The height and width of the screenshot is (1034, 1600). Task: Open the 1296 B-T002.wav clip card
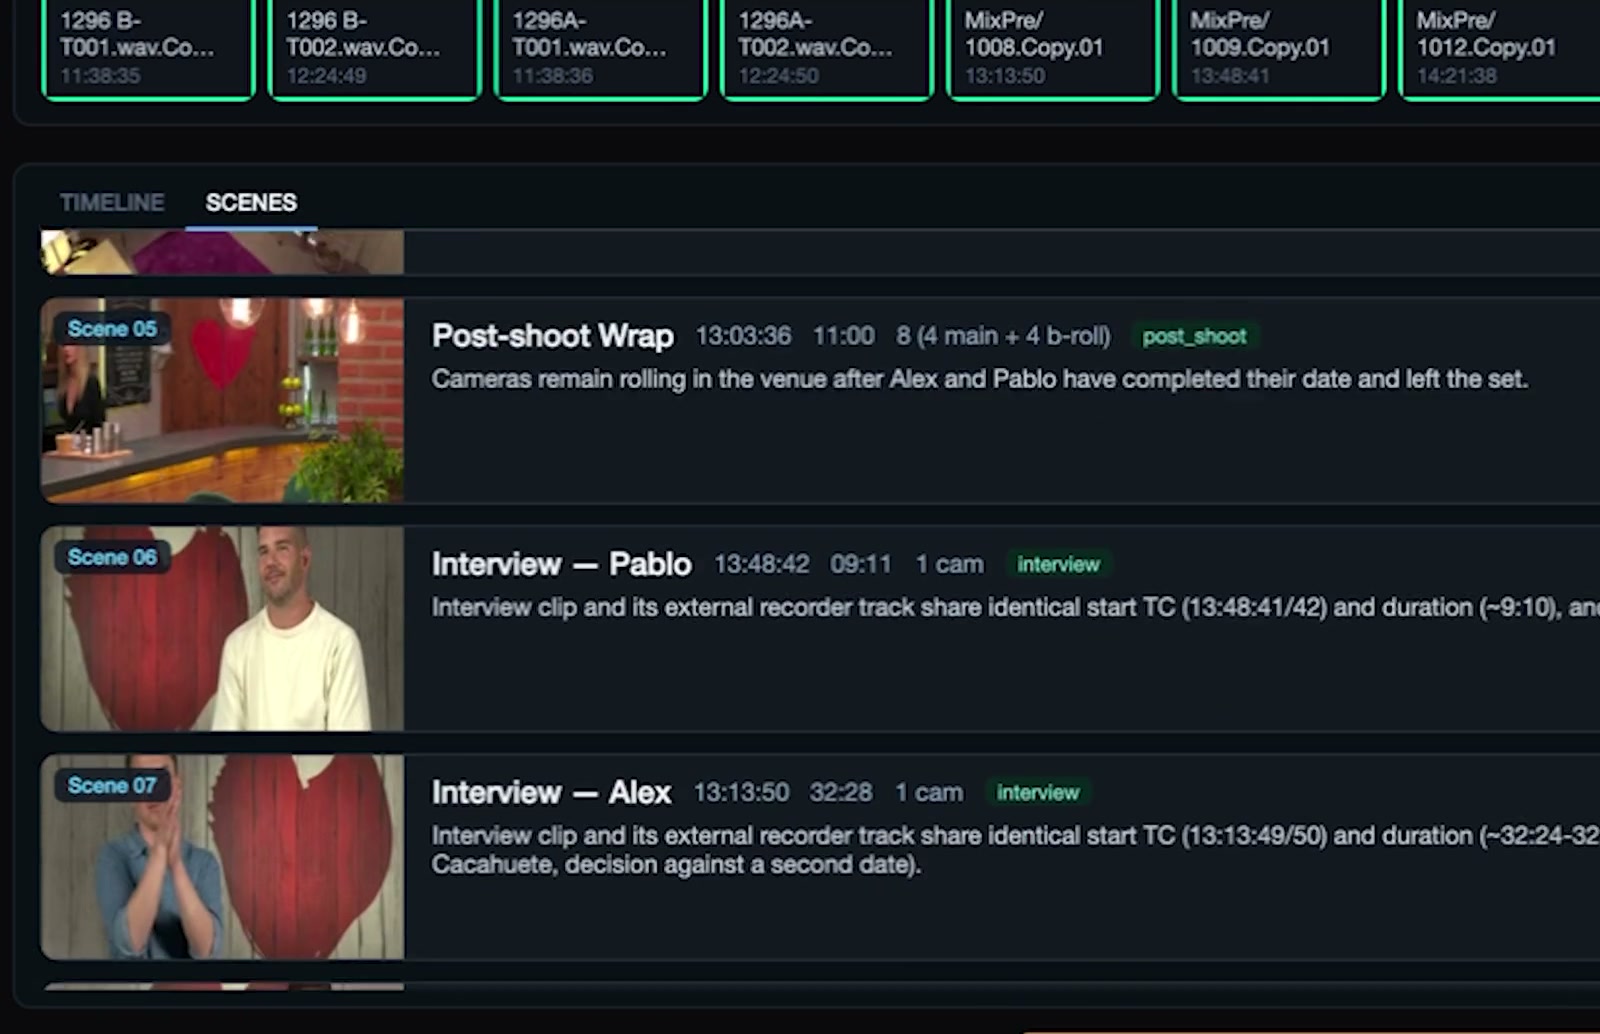[375, 49]
